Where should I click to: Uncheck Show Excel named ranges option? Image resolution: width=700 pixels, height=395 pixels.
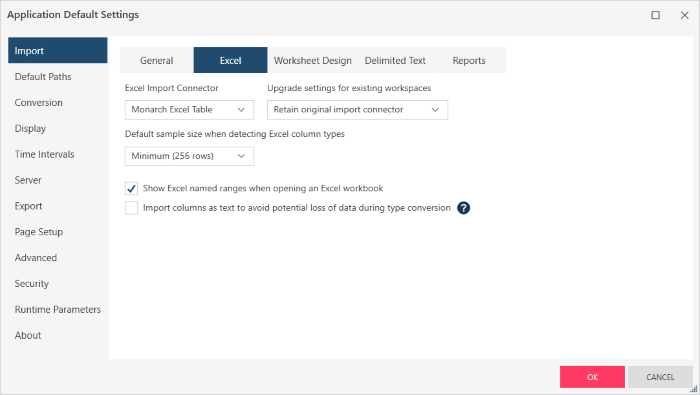click(131, 188)
